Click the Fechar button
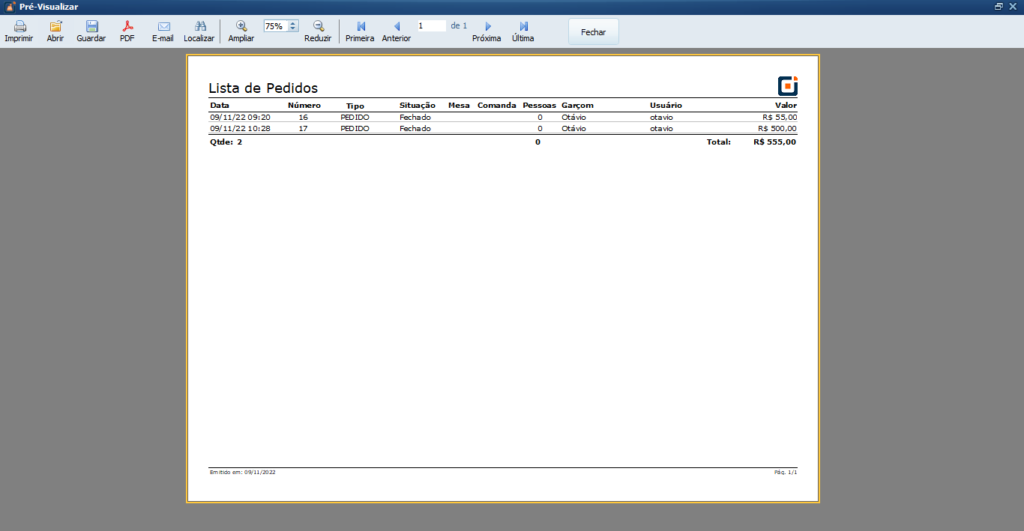The width and height of the screenshot is (1024, 531). tap(593, 32)
